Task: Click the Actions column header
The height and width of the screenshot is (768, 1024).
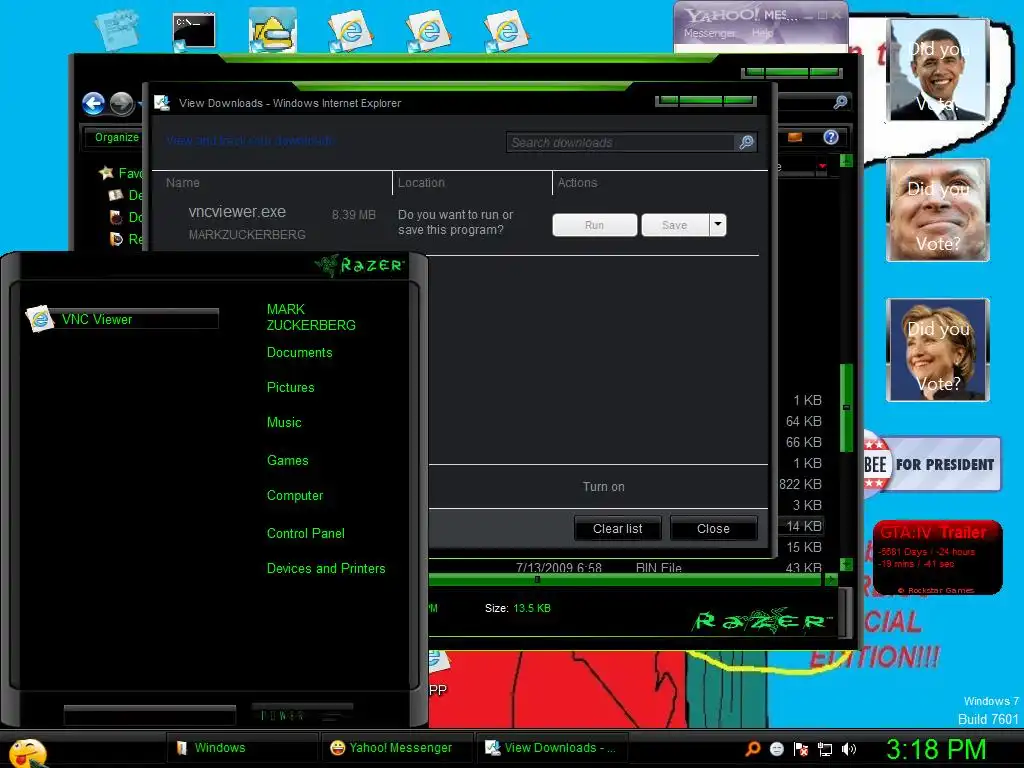Action: click(x=577, y=183)
